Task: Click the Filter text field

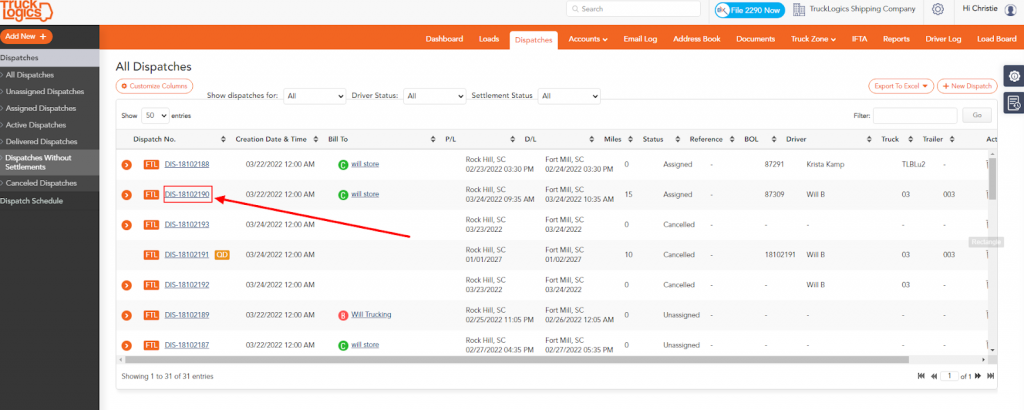Action: click(915, 115)
